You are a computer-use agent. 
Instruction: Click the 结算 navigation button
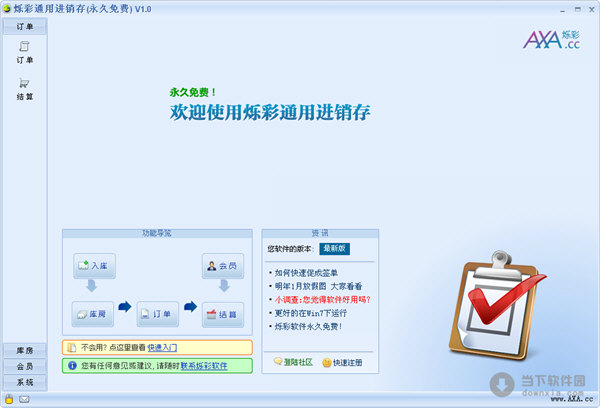pos(223,315)
